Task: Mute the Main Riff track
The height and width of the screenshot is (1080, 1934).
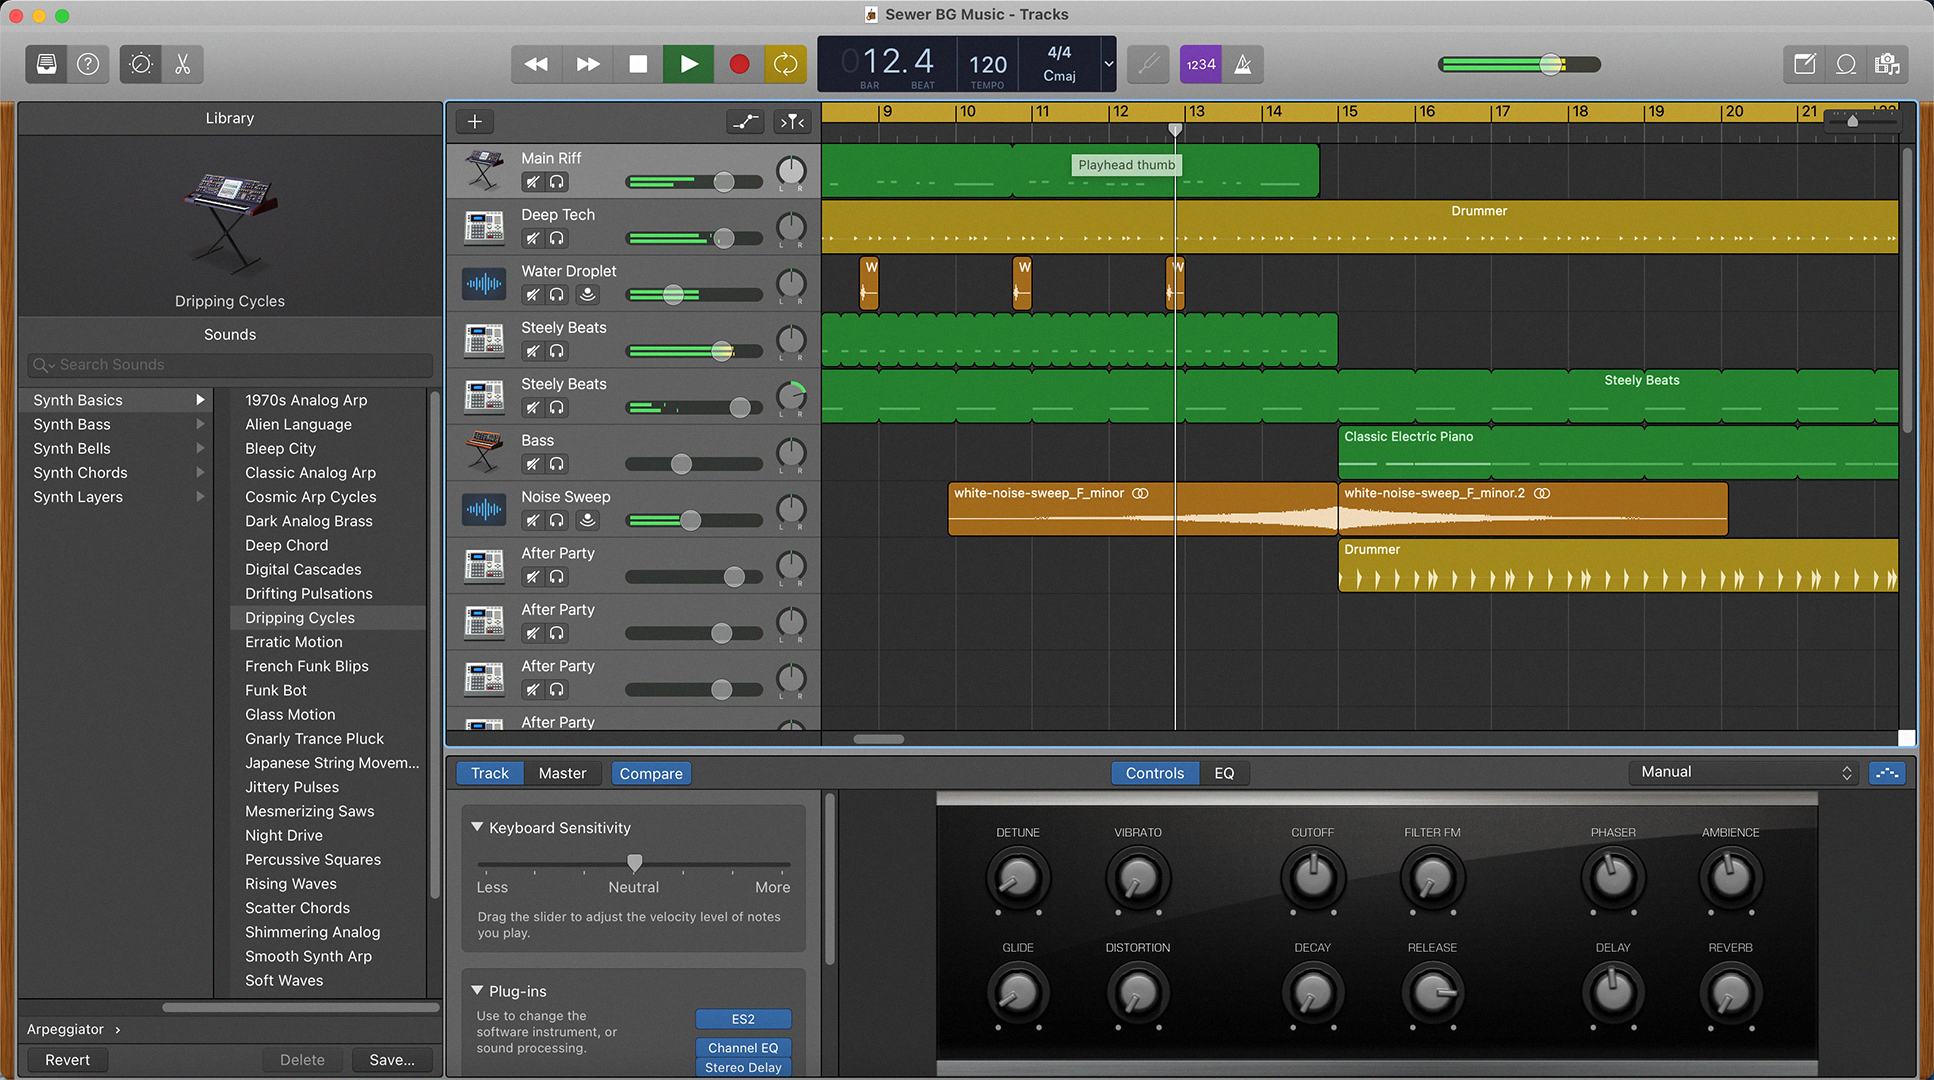Action: [x=533, y=182]
